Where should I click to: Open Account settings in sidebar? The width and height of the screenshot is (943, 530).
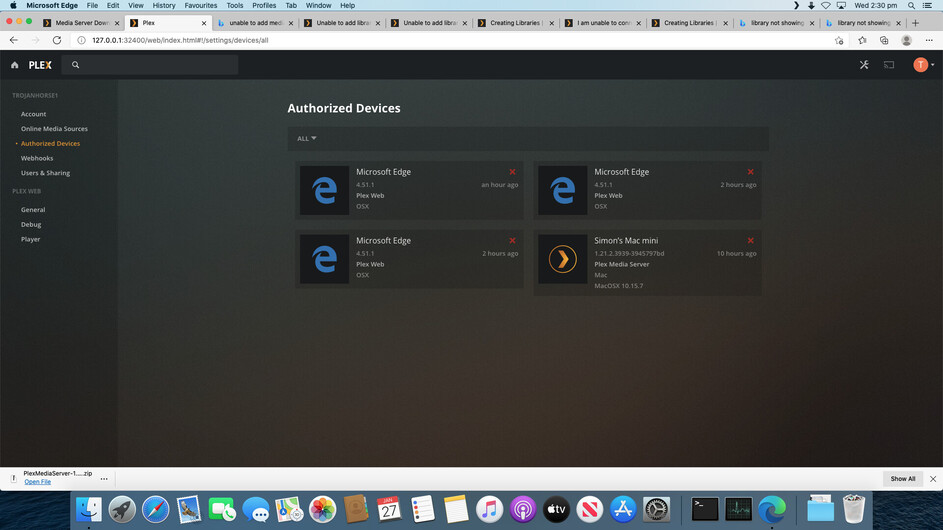click(34, 114)
